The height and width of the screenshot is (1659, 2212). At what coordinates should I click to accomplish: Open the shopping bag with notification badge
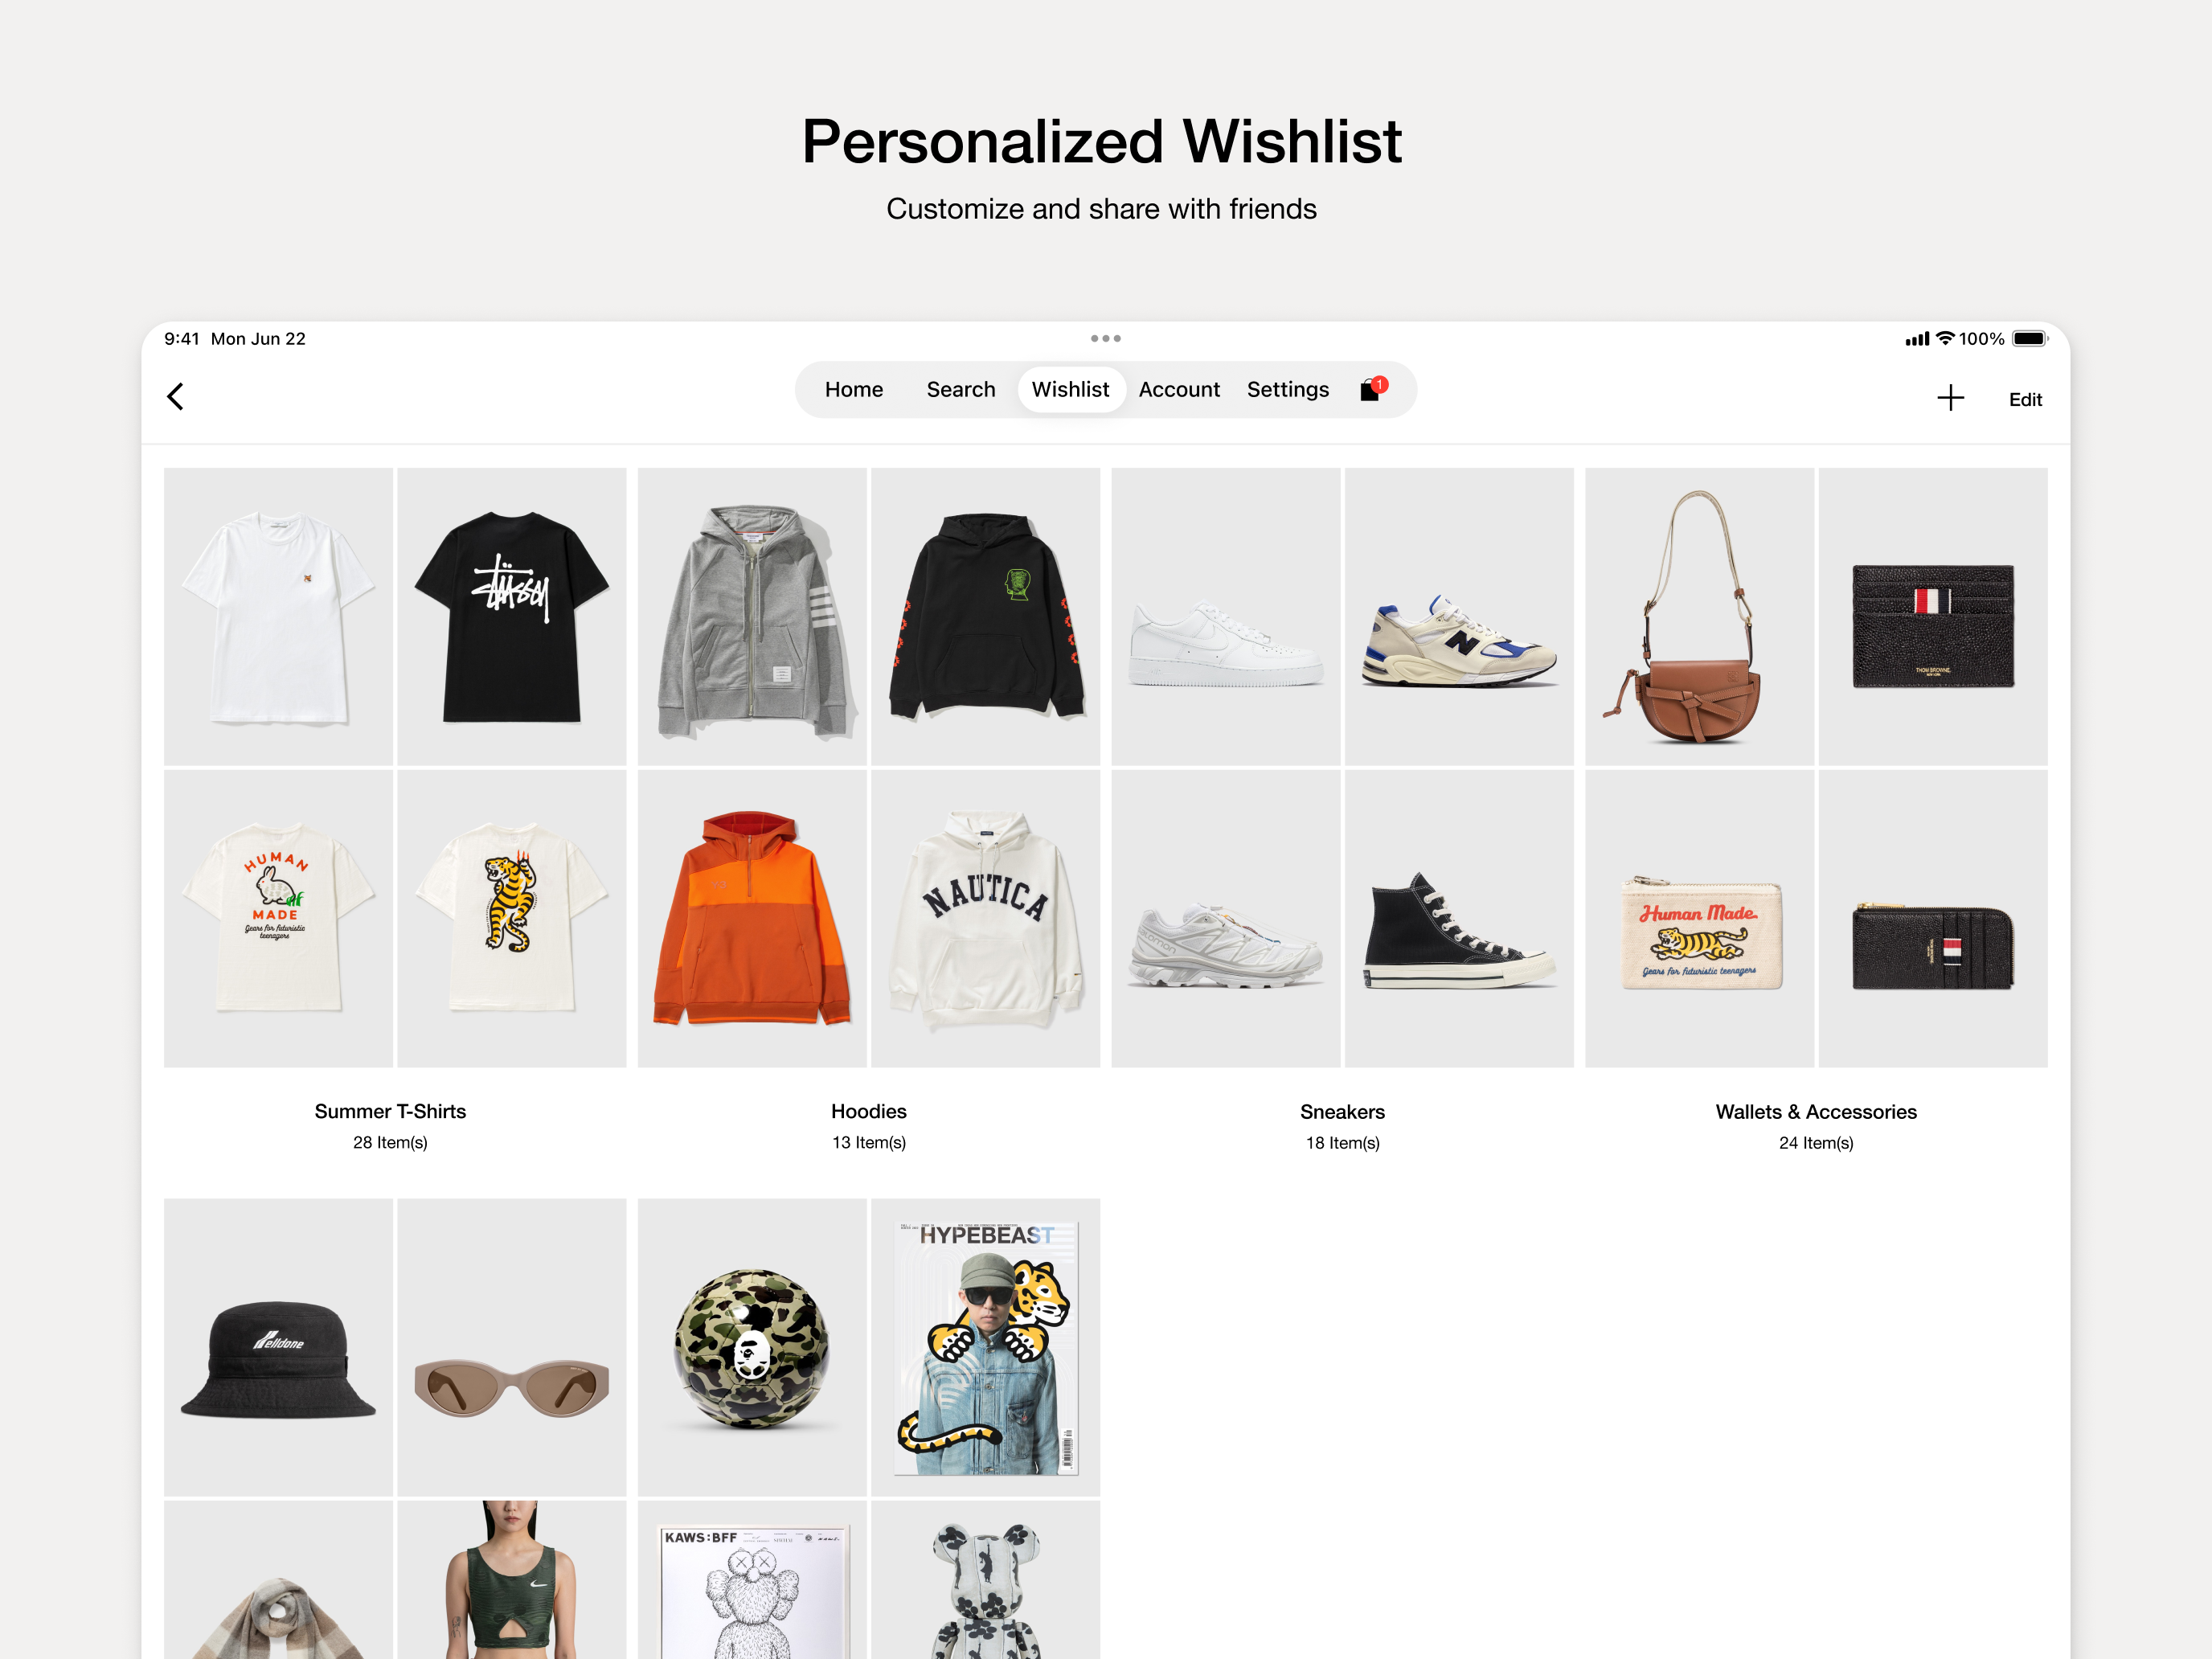coord(1373,389)
